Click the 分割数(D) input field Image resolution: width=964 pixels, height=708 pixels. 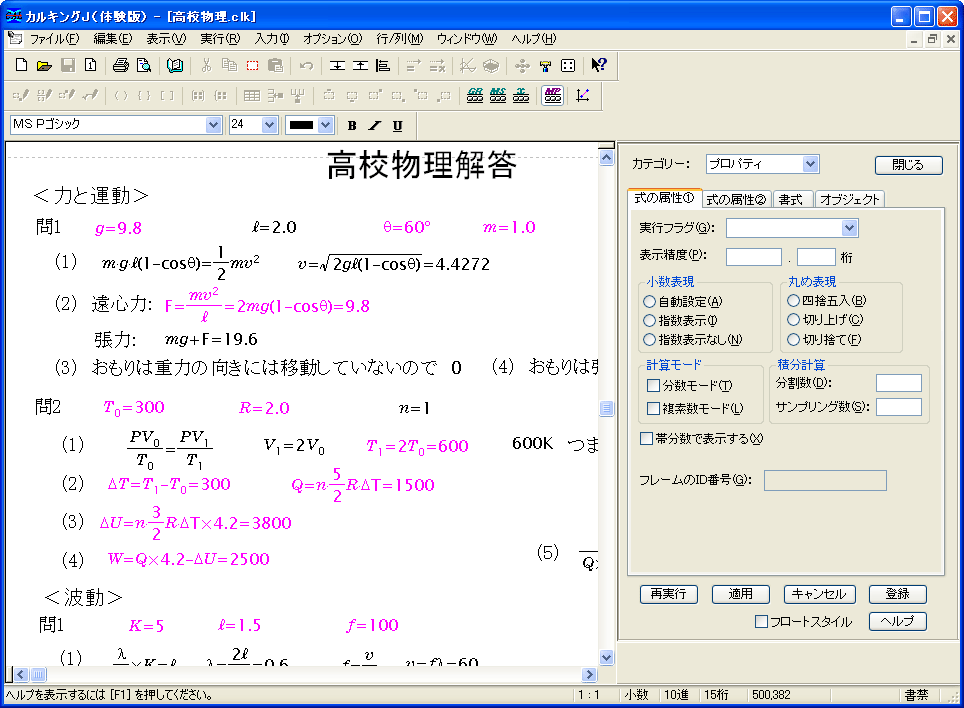click(898, 383)
